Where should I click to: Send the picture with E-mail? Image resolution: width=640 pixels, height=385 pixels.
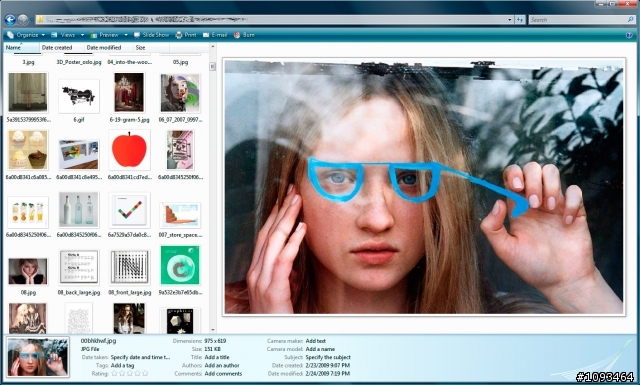[215, 35]
